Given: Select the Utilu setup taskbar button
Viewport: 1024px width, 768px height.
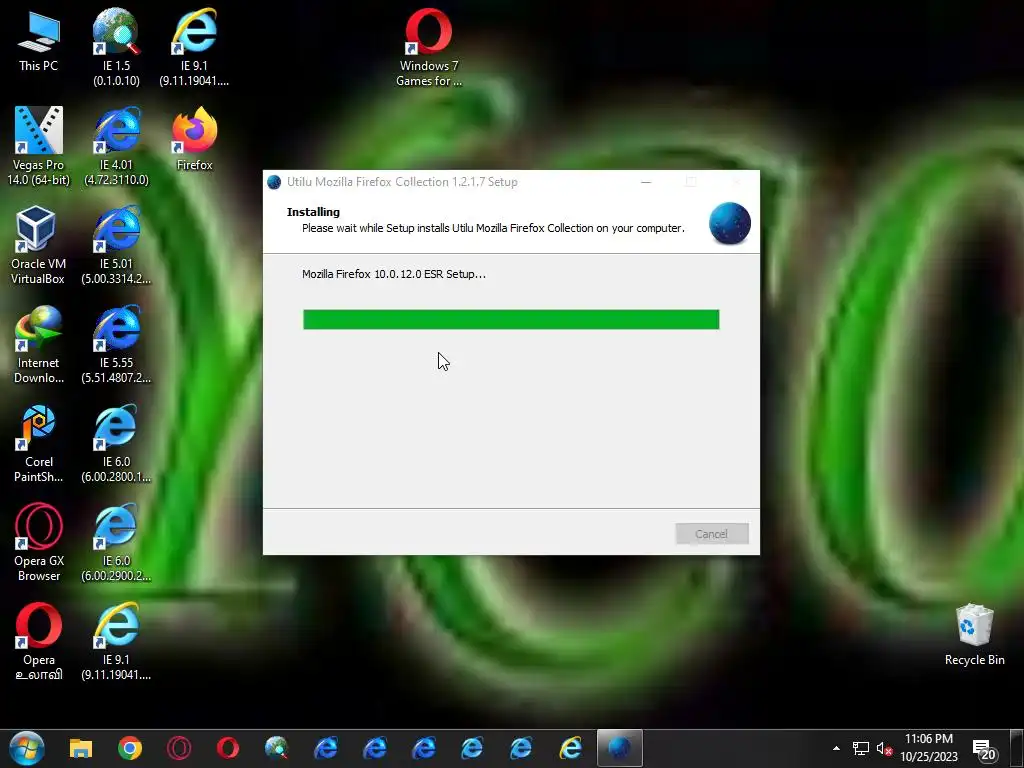Looking at the screenshot, I should (x=620, y=748).
